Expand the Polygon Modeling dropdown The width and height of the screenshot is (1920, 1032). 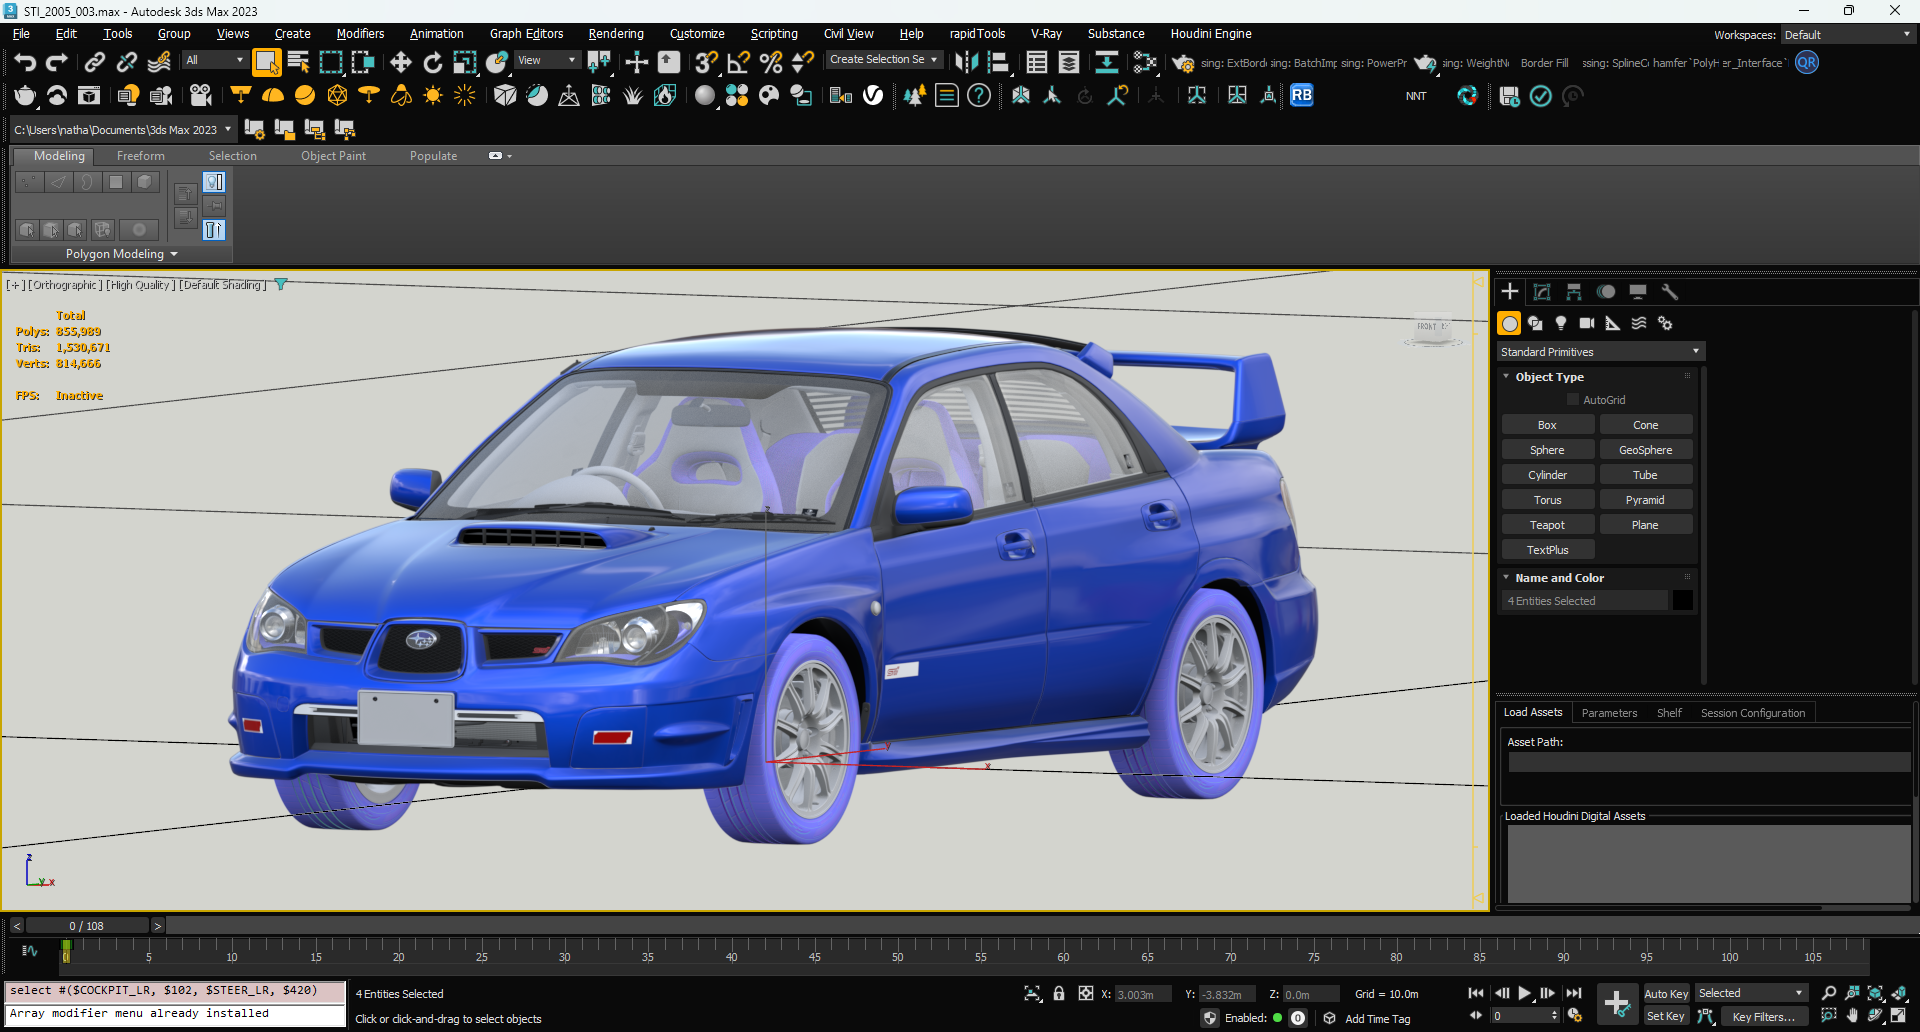click(121, 254)
